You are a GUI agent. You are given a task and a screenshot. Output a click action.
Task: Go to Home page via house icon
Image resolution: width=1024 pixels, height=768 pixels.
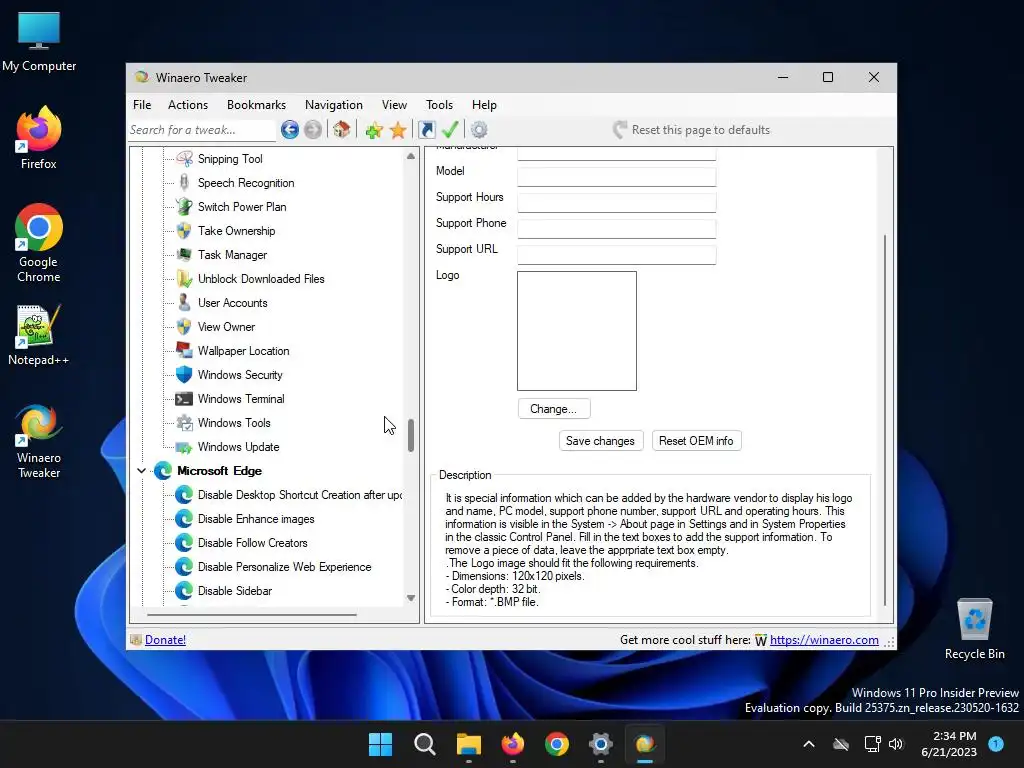coord(342,130)
